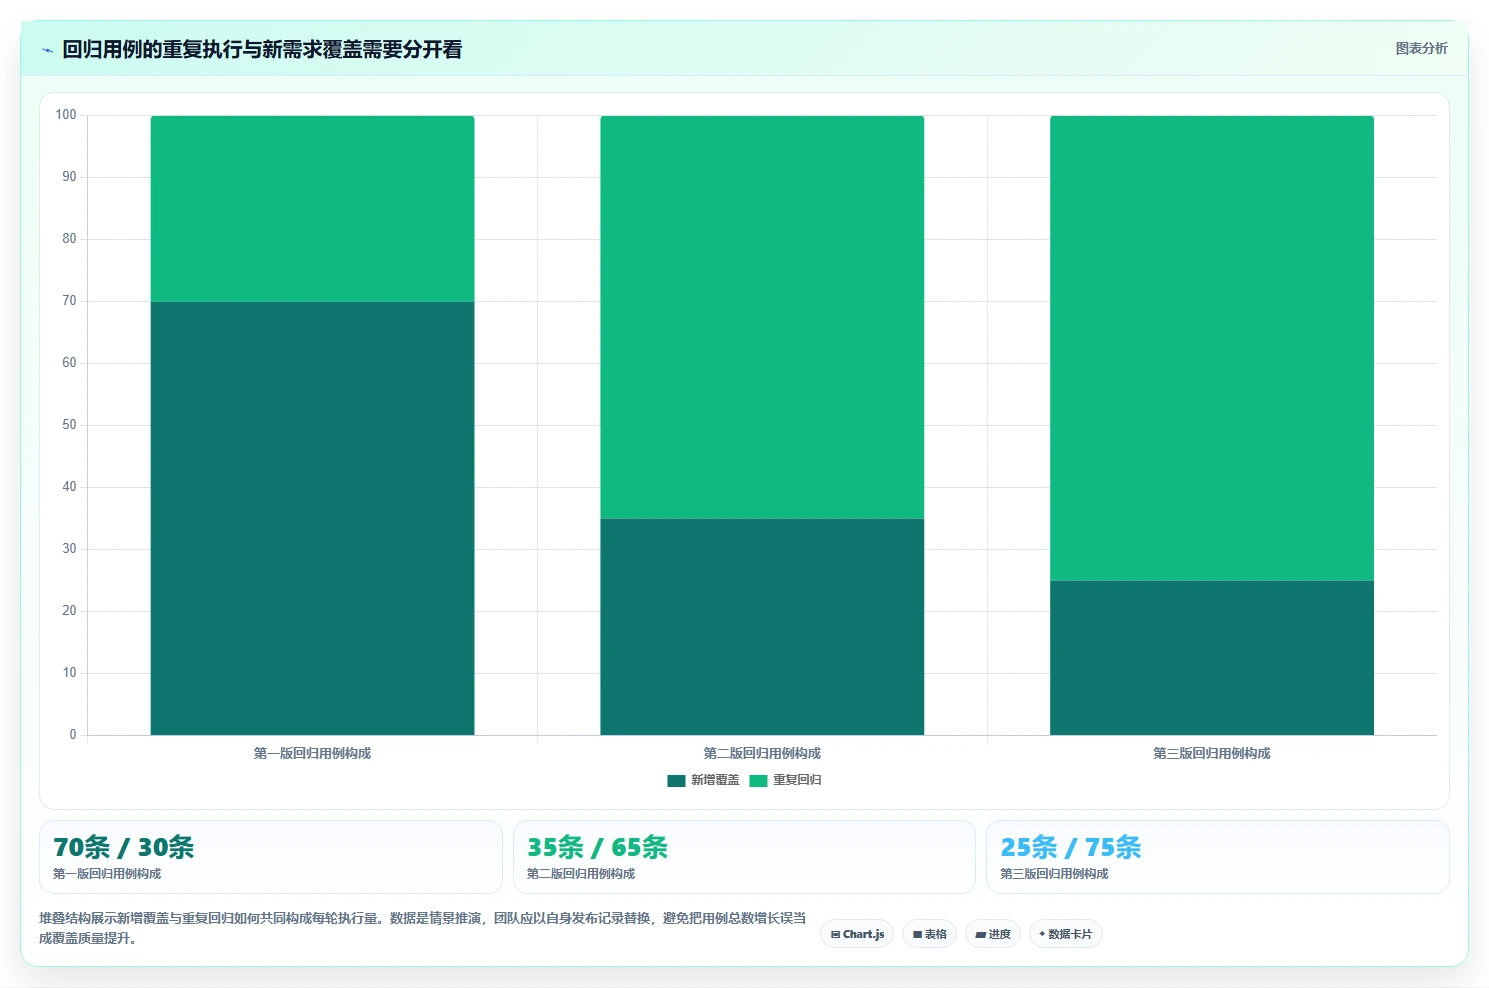Click the 第三版 dark teal 新增覆盖 bar segment

(1212, 658)
